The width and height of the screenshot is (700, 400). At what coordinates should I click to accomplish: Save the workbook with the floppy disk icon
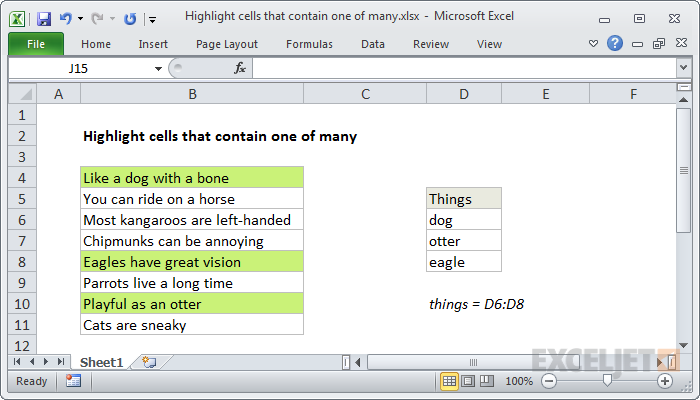44,19
